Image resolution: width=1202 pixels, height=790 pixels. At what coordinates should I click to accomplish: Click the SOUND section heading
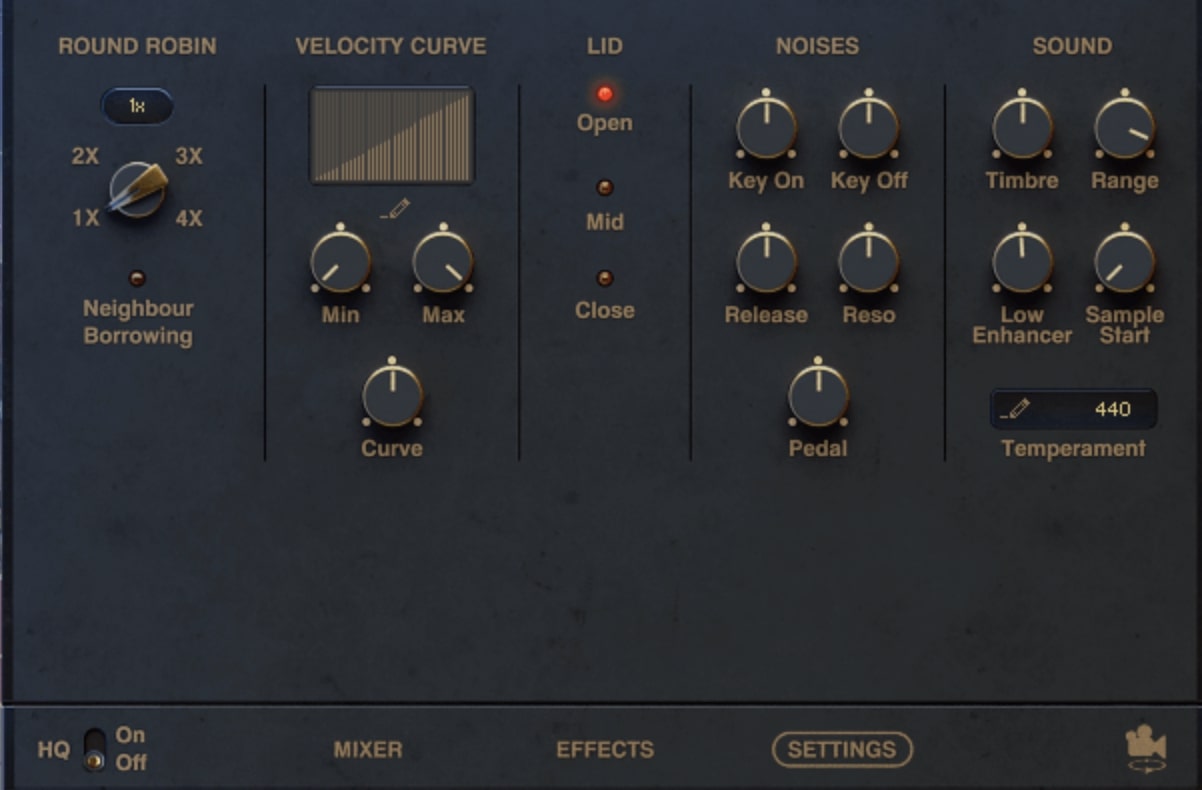pos(1072,46)
